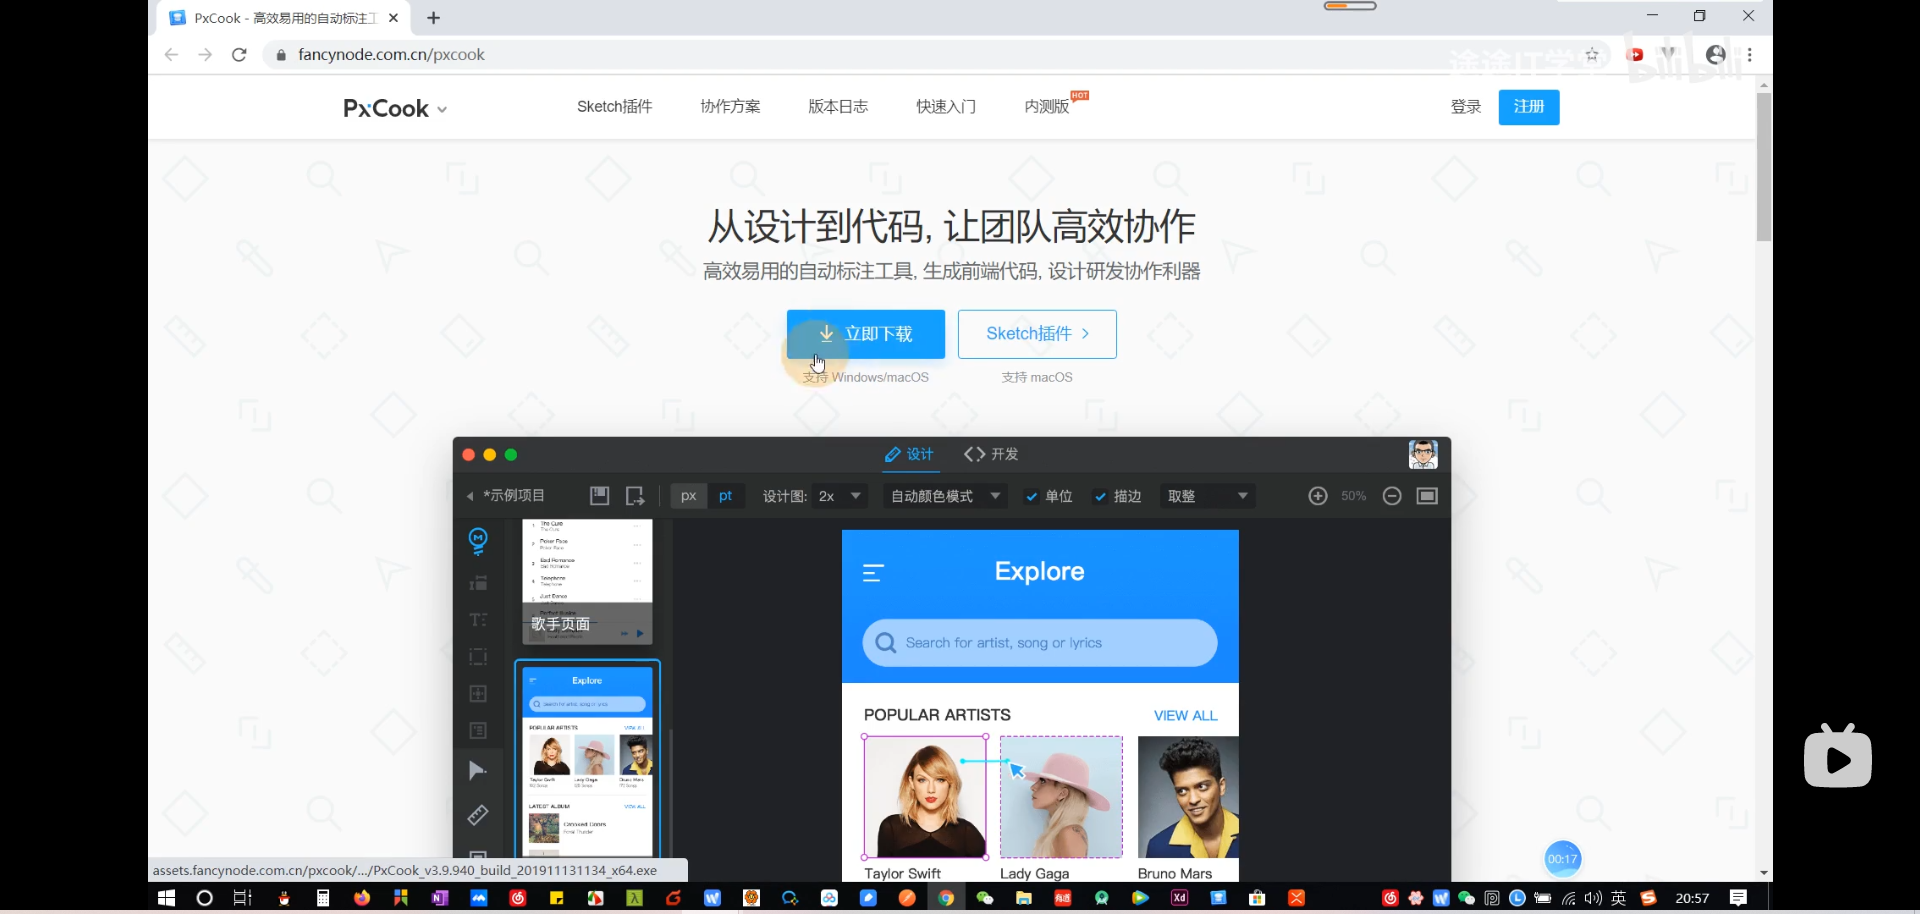Bookmark this page with the star icon
1920x914 pixels.
pos(1592,55)
